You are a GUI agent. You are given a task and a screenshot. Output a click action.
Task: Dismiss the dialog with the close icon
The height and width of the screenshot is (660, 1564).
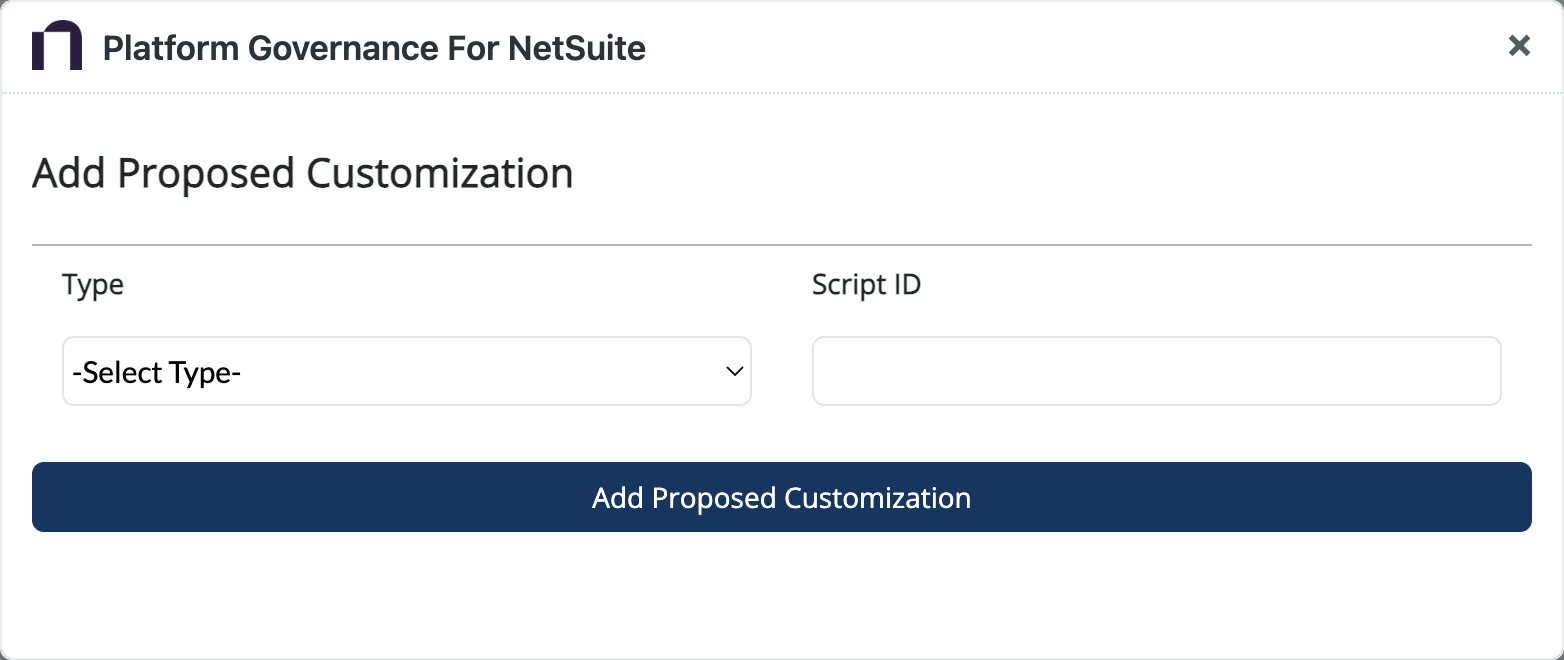(x=1519, y=45)
